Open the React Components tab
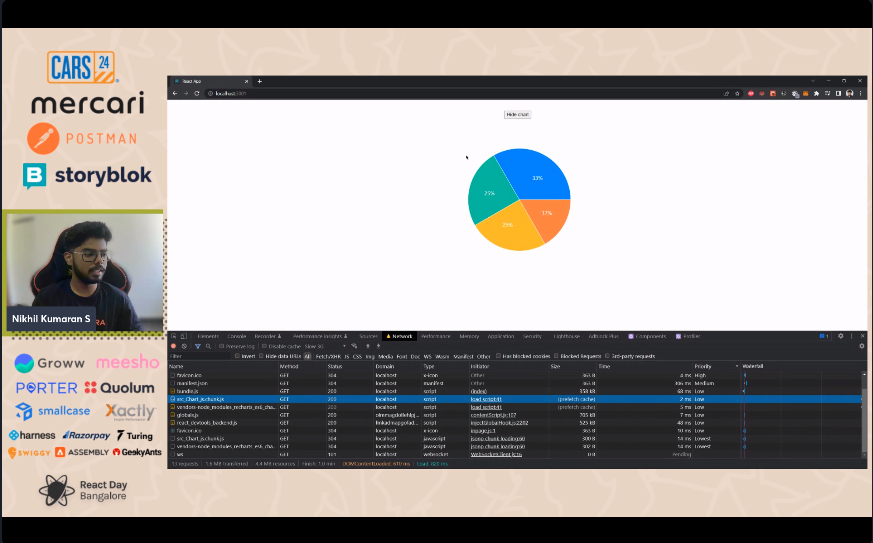The width and height of the screenshot is (873, 543). pyautogui.click(x=647, y=336)
